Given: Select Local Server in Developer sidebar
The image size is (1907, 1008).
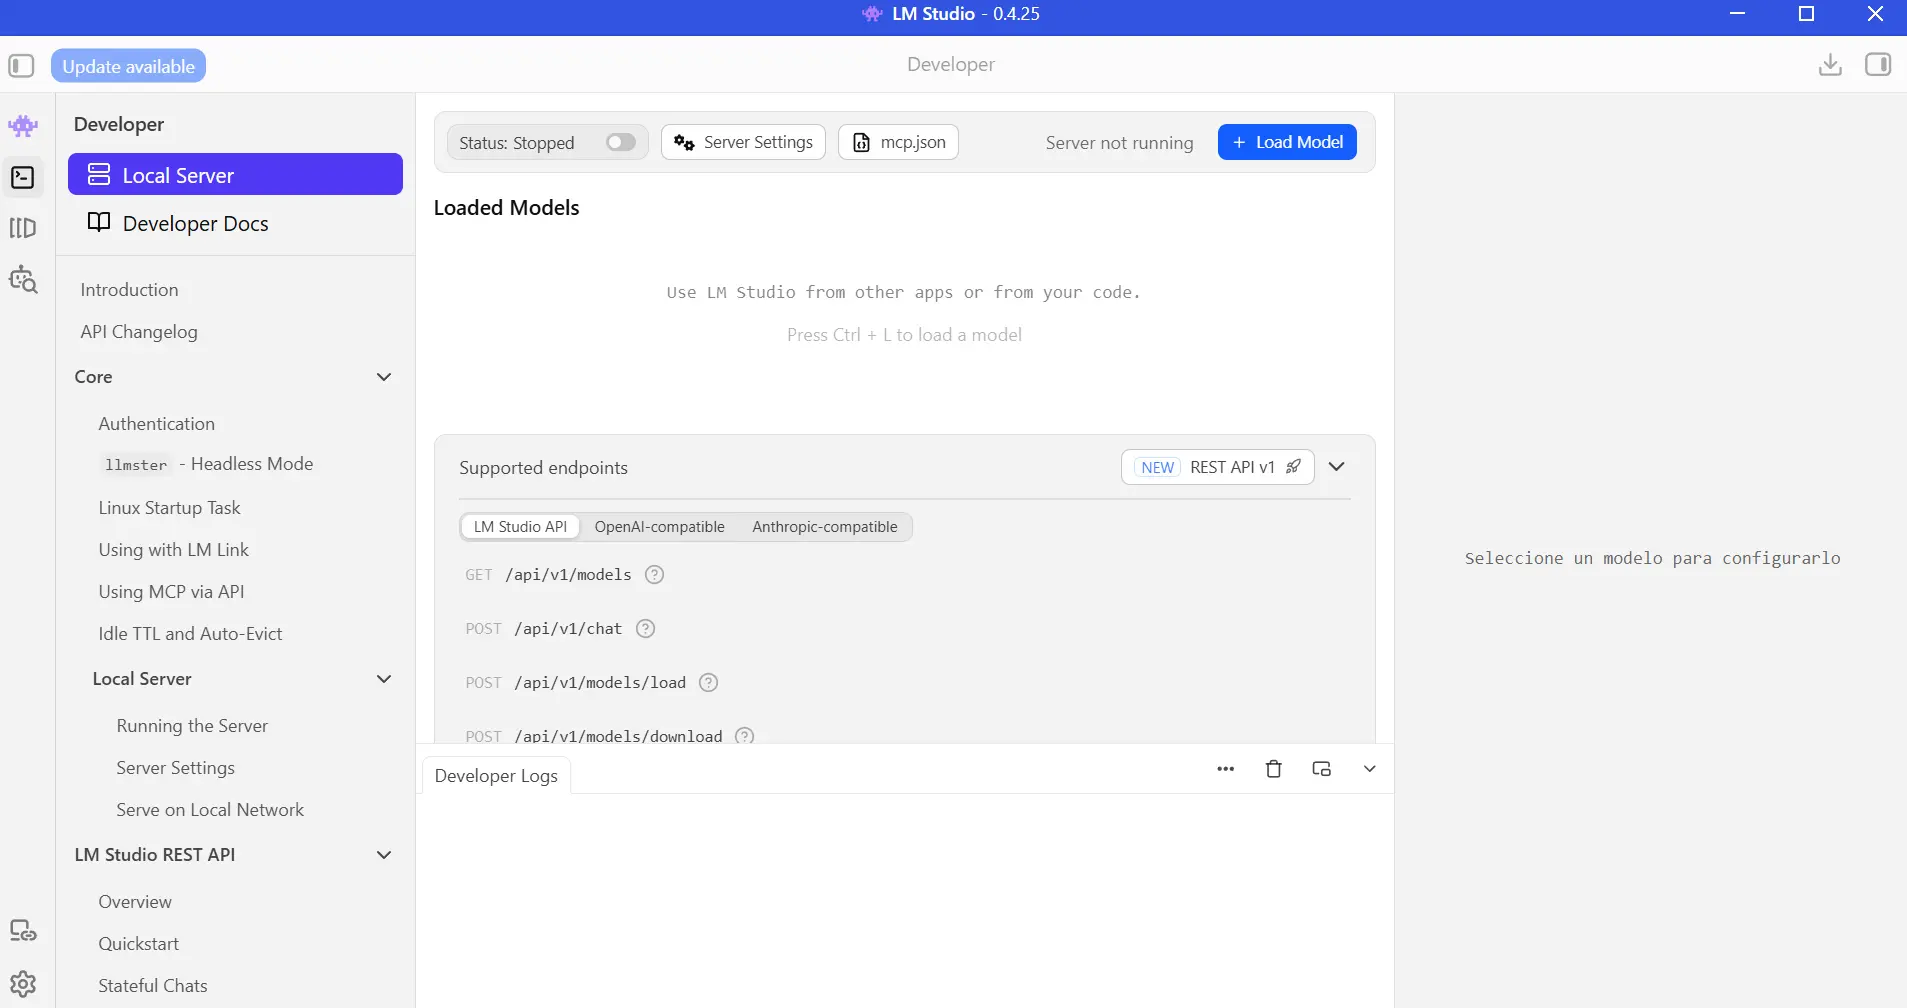Looking at the screenshot, I should click(x=235, y=175).
